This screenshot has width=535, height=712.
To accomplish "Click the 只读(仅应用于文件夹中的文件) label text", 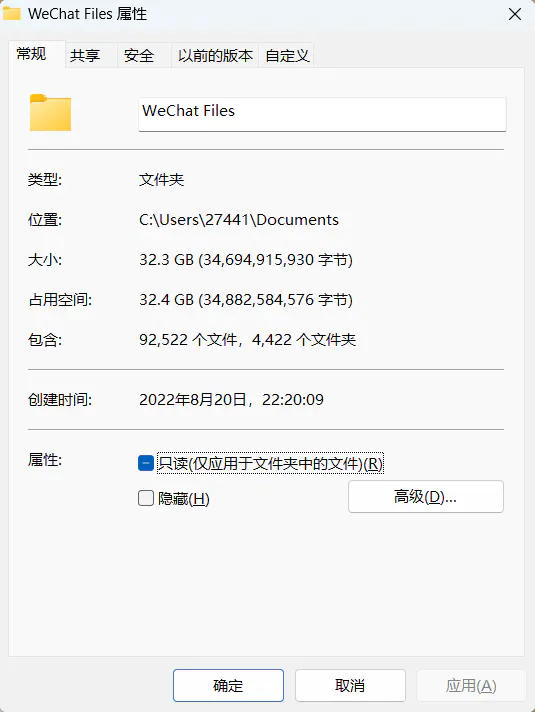I will tap(270, 463).
